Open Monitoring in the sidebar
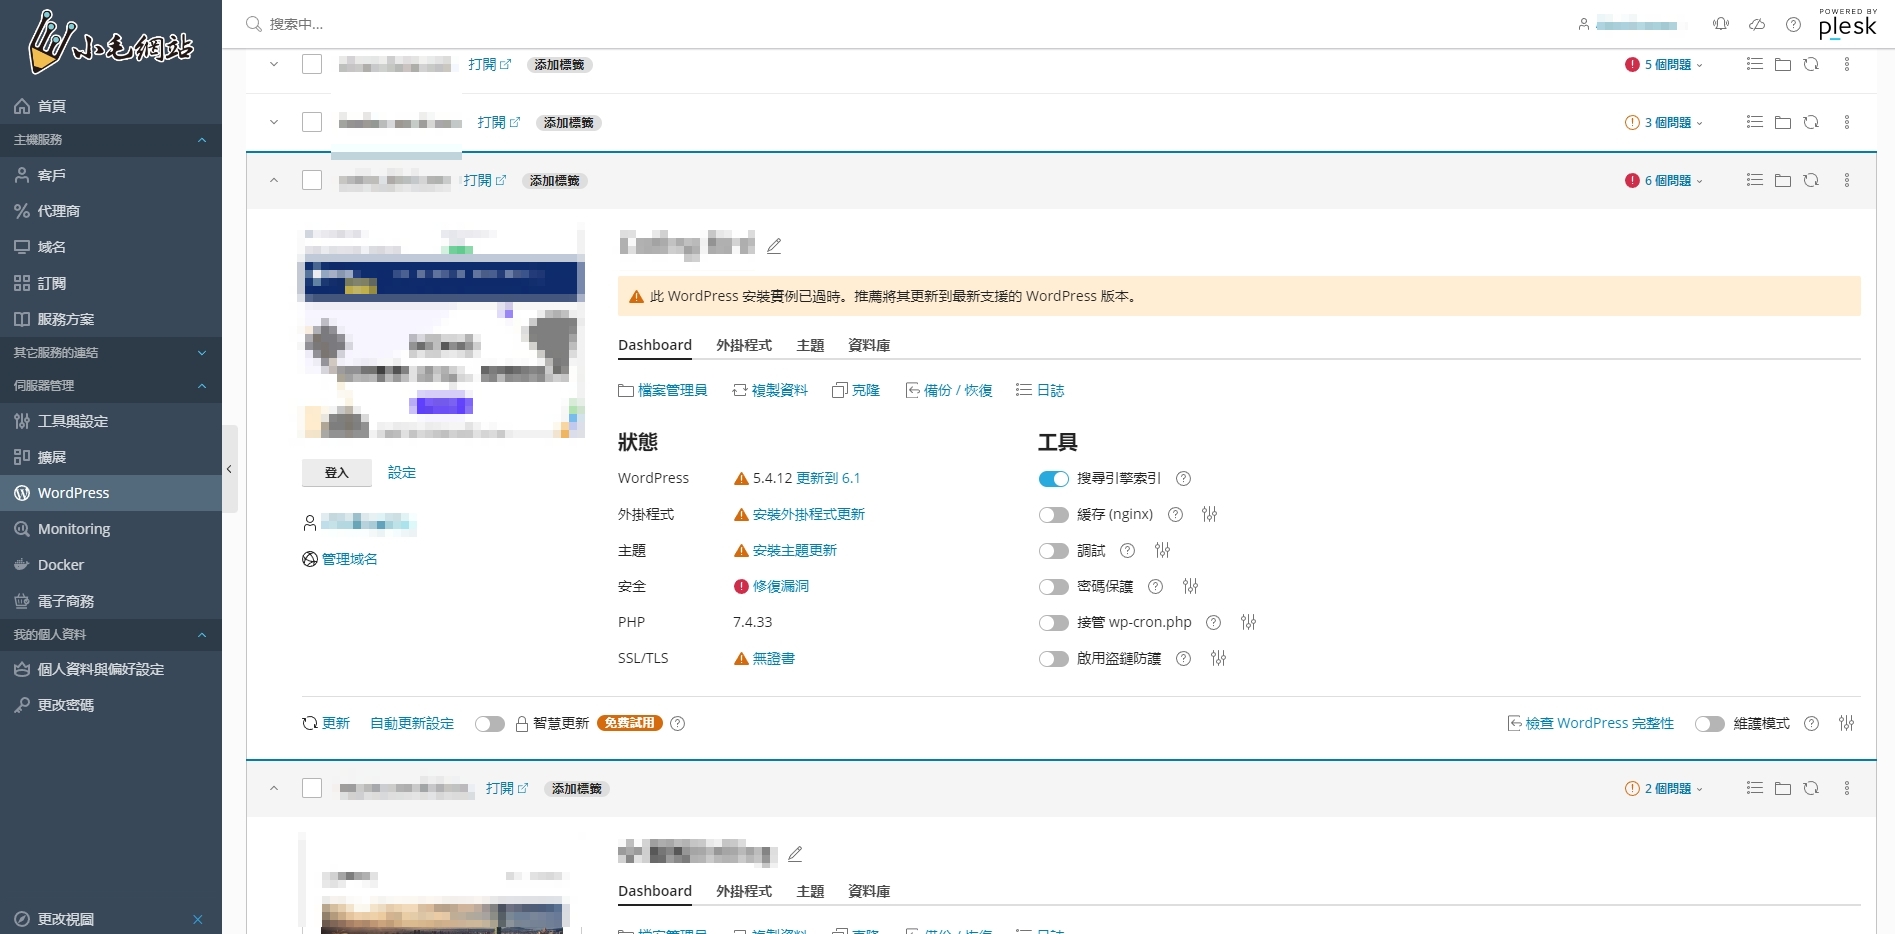Image resolution: width=1895 pixels, height=934 pixels. 74,529
